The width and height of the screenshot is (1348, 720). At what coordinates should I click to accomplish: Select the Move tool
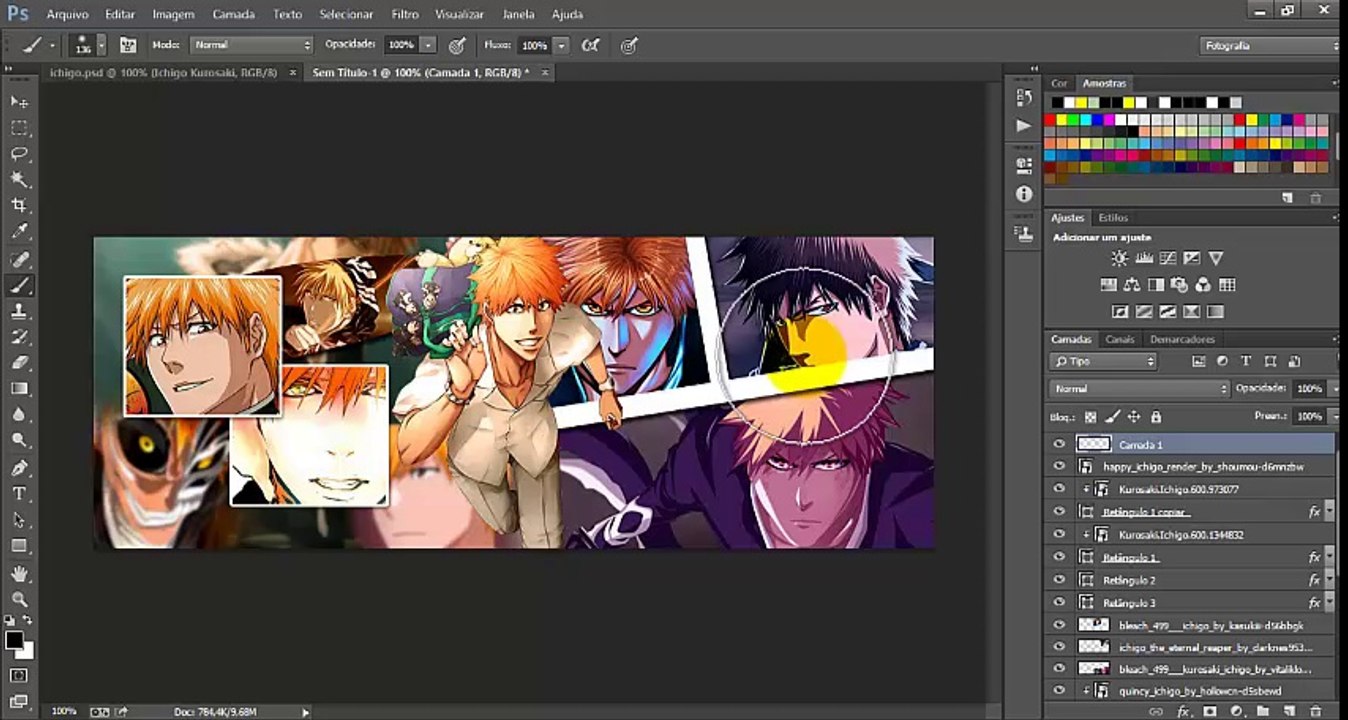pyautogui.click(x=19, y=102)
